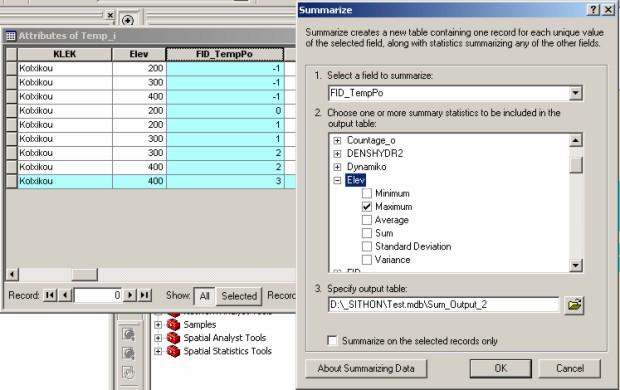Screen dimensions: 620x390
Task: Click the FID_TempPo cell with value 3
Action: click(x=225, y=181)
